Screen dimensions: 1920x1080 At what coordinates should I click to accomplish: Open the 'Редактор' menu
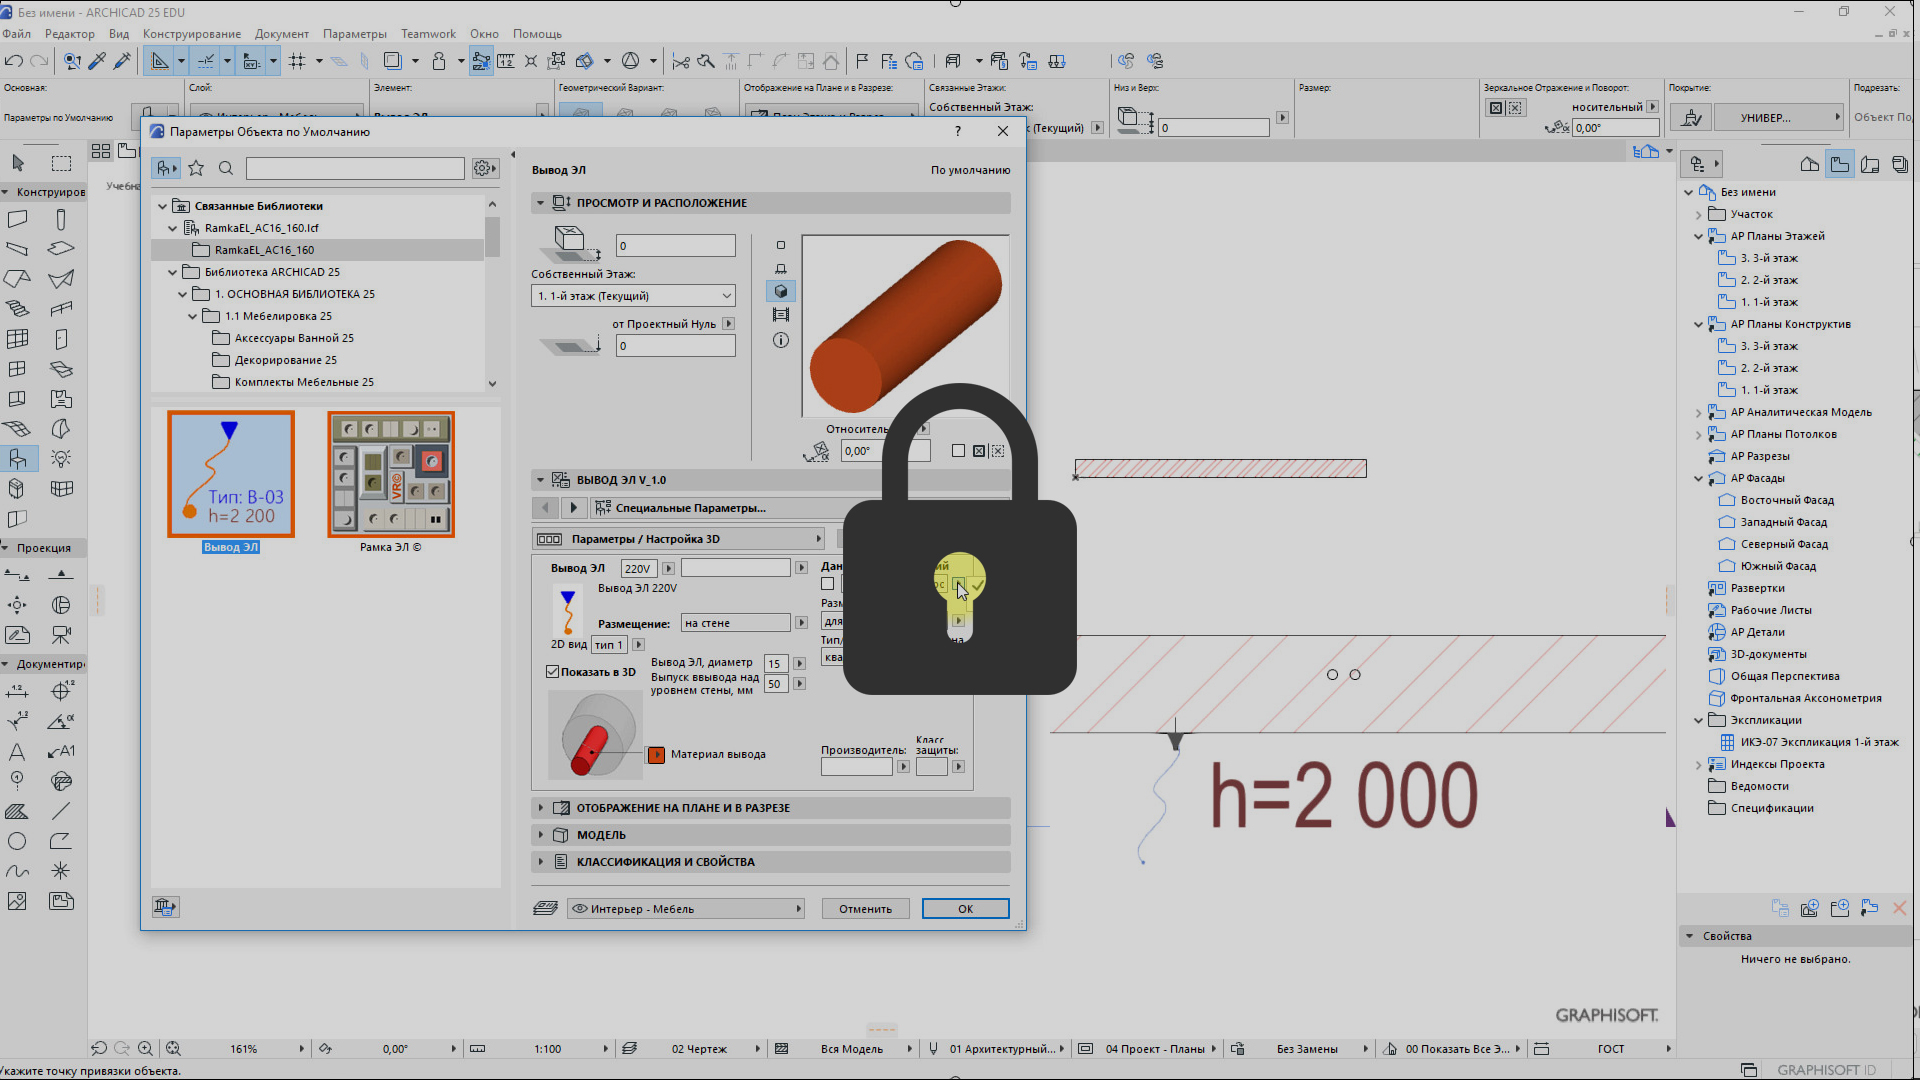(x=69, y=34)
